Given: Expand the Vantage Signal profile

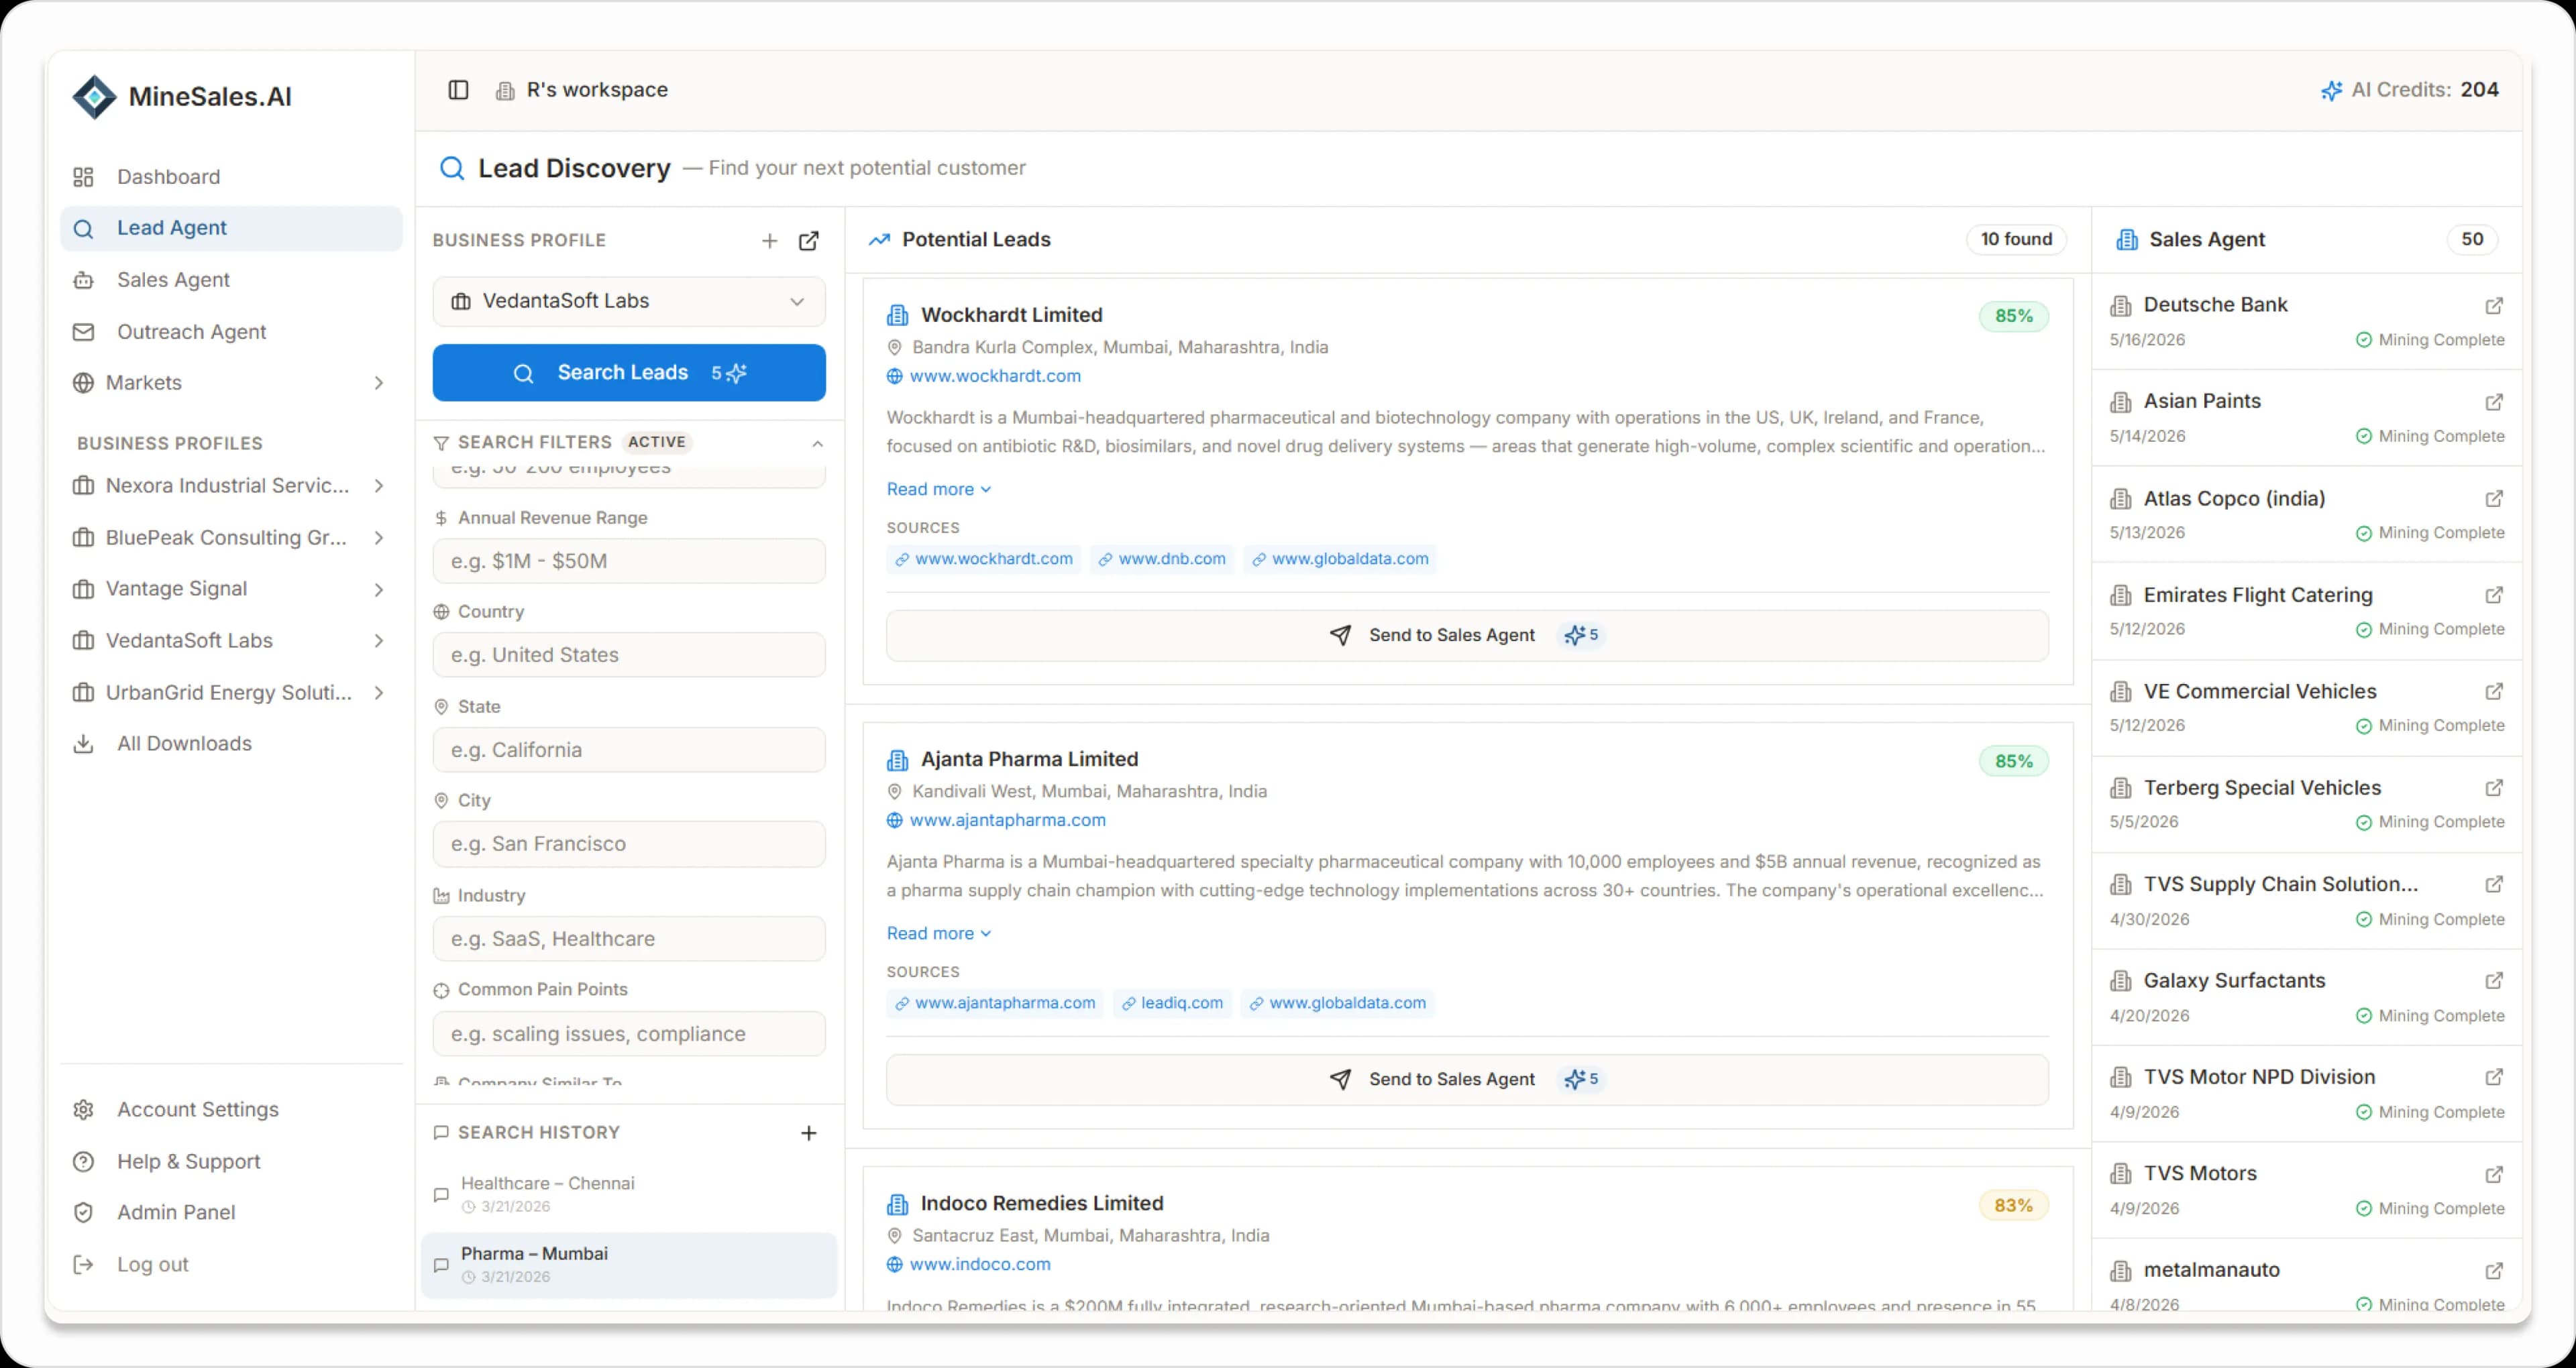Looking at the screenshot, I should (379, 589).
